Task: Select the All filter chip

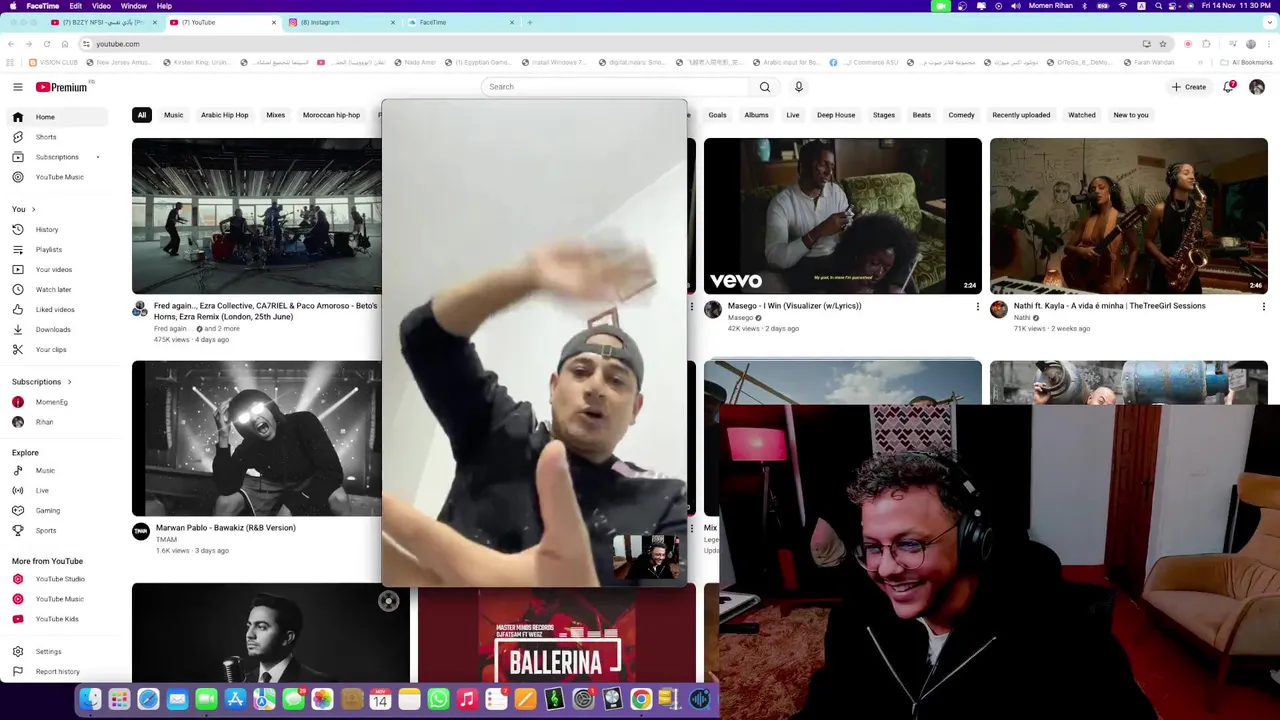Action: click(142, 115)
